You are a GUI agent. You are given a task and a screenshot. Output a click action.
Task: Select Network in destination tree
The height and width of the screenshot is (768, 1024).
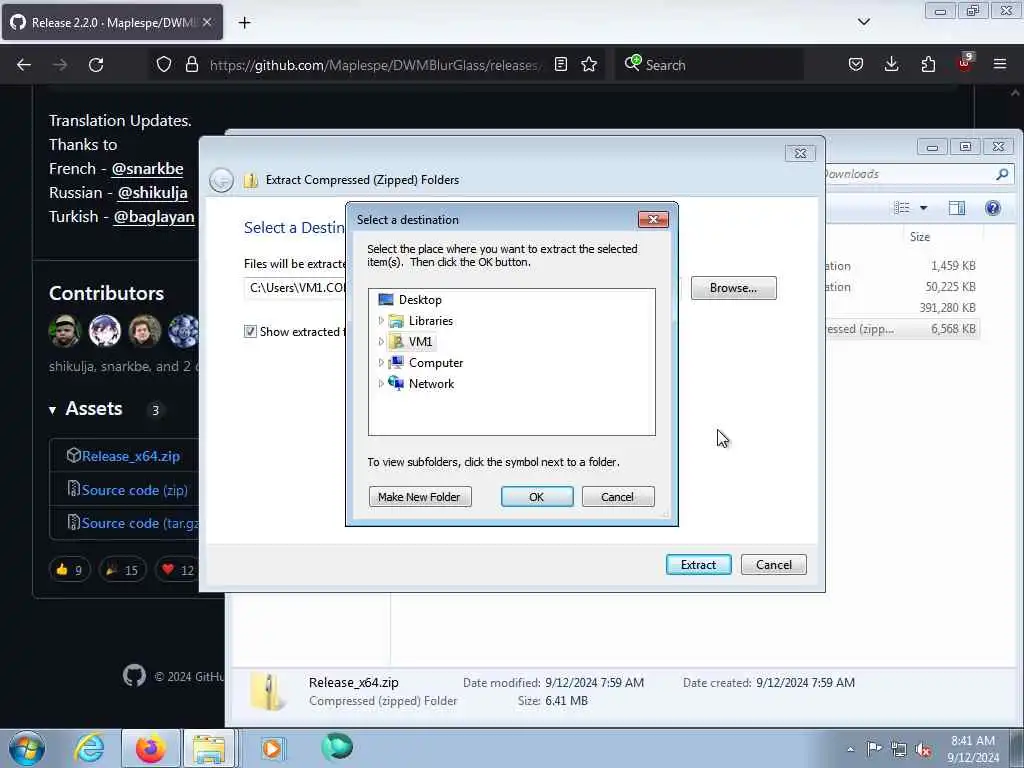431,383
